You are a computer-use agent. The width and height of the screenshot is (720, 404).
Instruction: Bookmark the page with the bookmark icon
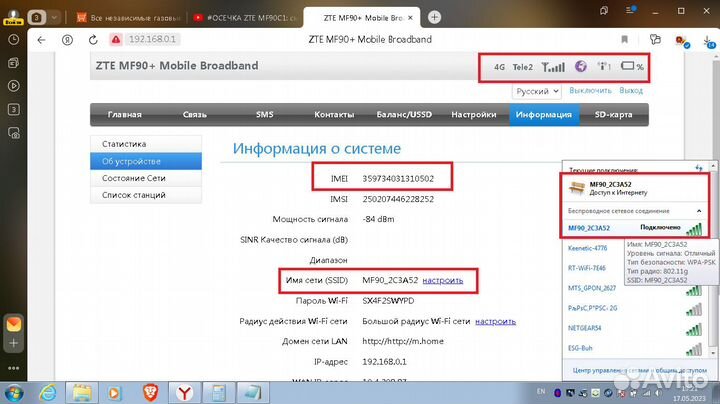coord(624,39)
